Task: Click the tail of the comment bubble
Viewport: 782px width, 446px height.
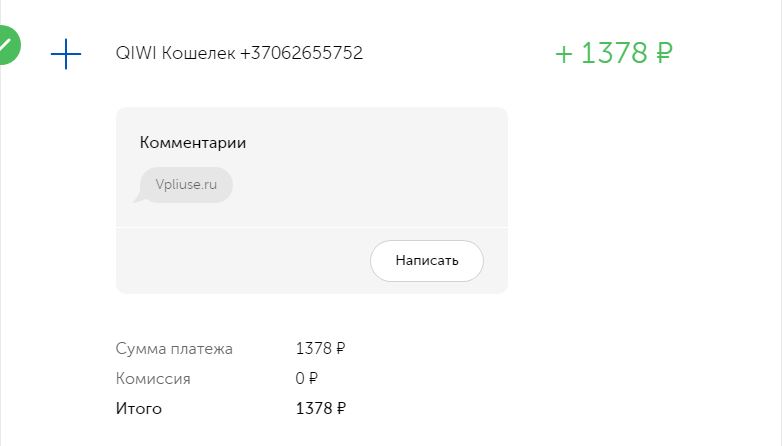Action: click(x=138, y=198)
